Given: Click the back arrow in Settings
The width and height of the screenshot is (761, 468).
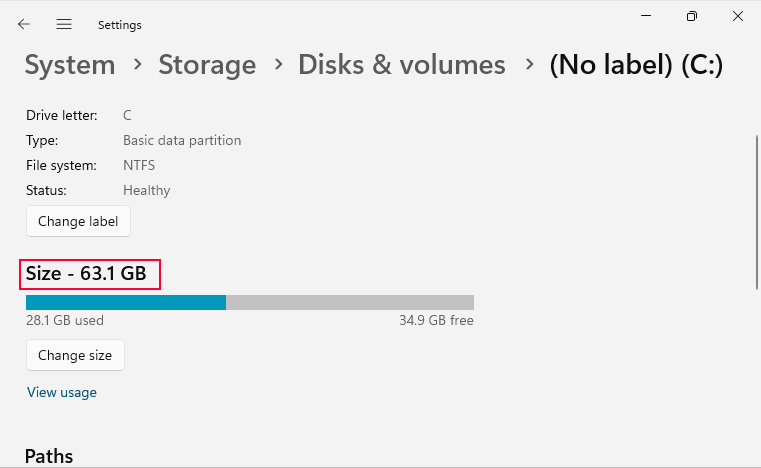Looking at the screenshot, I should (24, 24).
